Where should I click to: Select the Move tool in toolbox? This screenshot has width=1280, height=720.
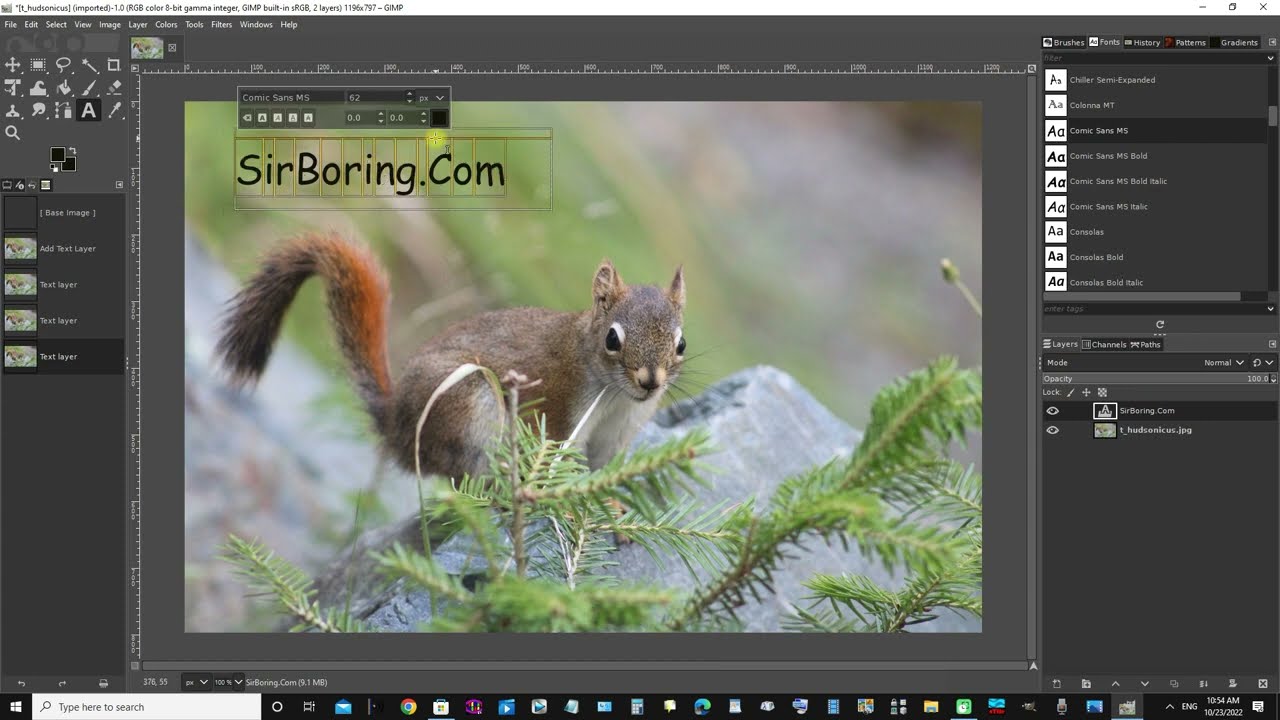click(x=13, y=65)
